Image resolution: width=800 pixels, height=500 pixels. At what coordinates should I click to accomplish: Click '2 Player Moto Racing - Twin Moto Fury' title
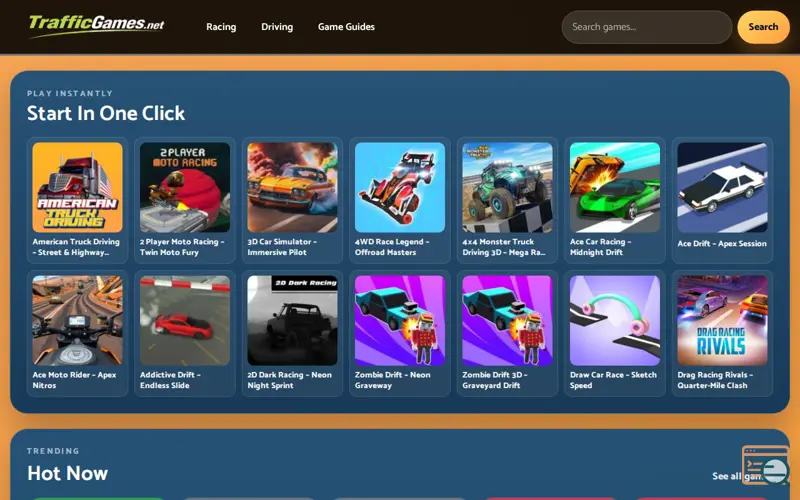pos(182,247)
